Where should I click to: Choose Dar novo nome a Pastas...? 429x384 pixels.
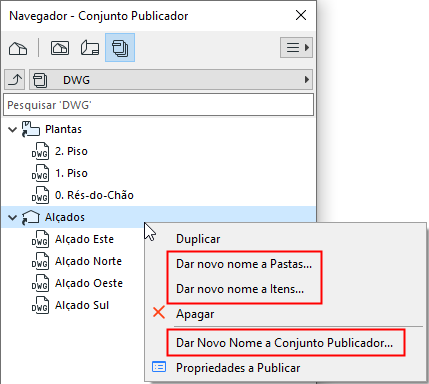(244, 264)
